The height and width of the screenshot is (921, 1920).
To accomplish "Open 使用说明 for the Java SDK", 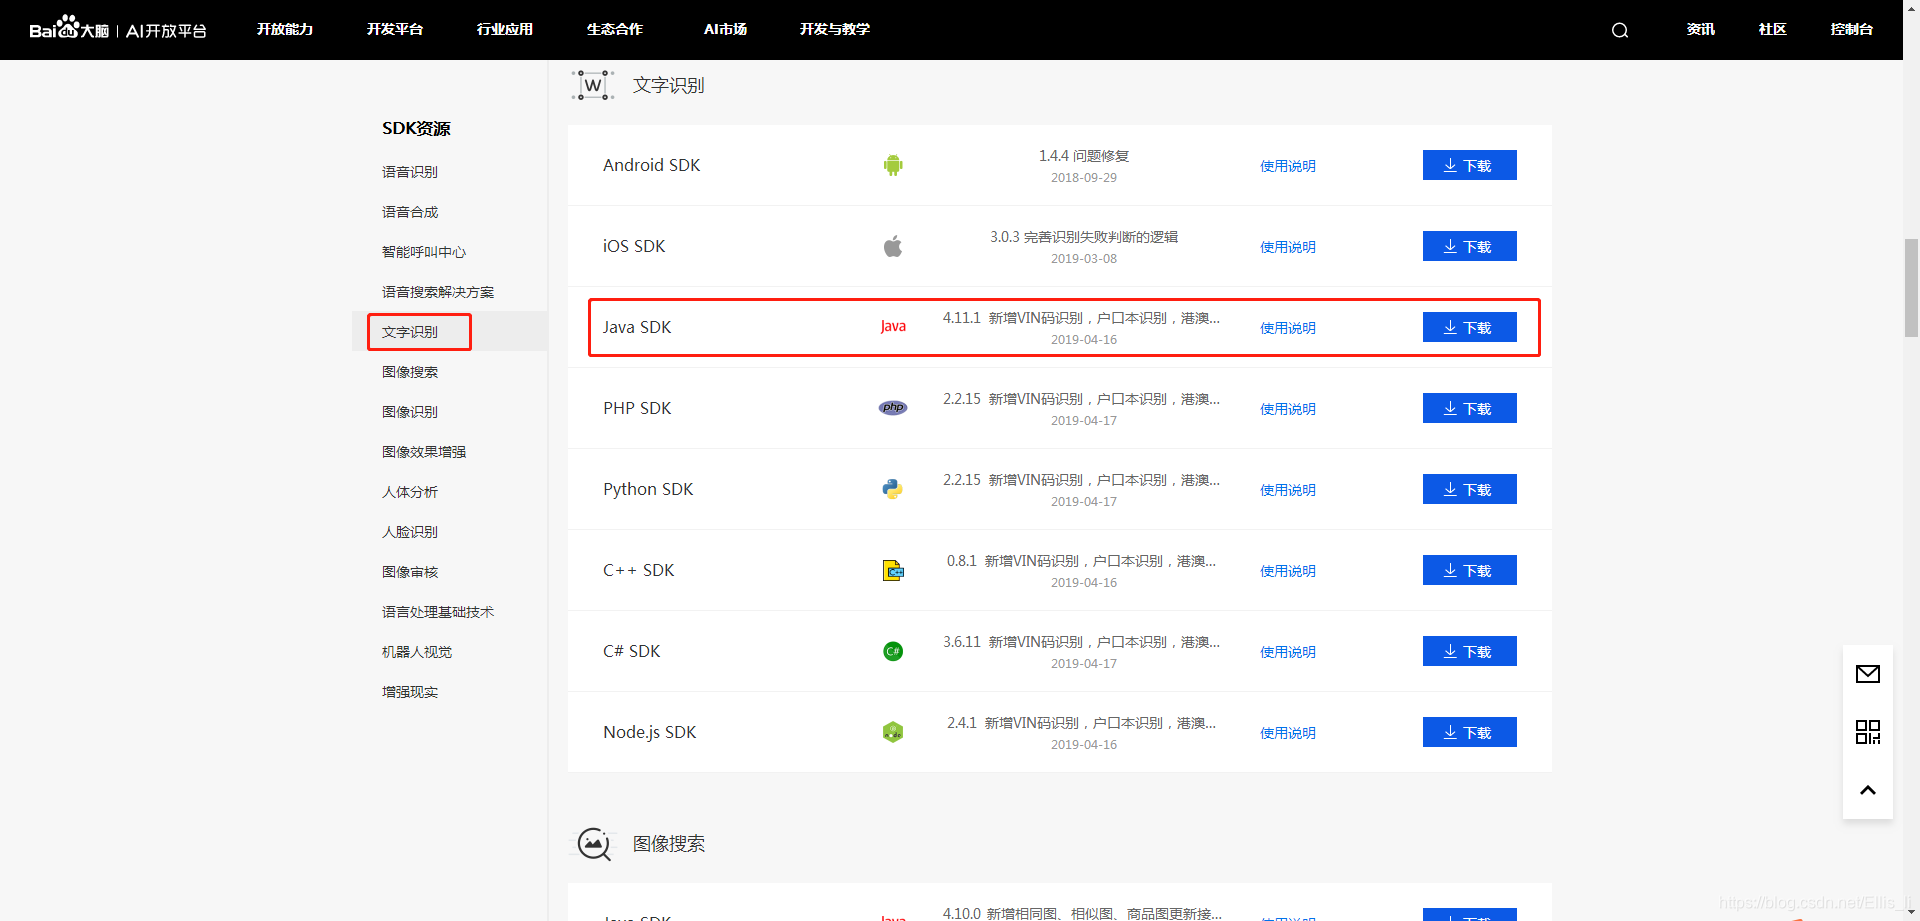I will (x=1288, y=328).
